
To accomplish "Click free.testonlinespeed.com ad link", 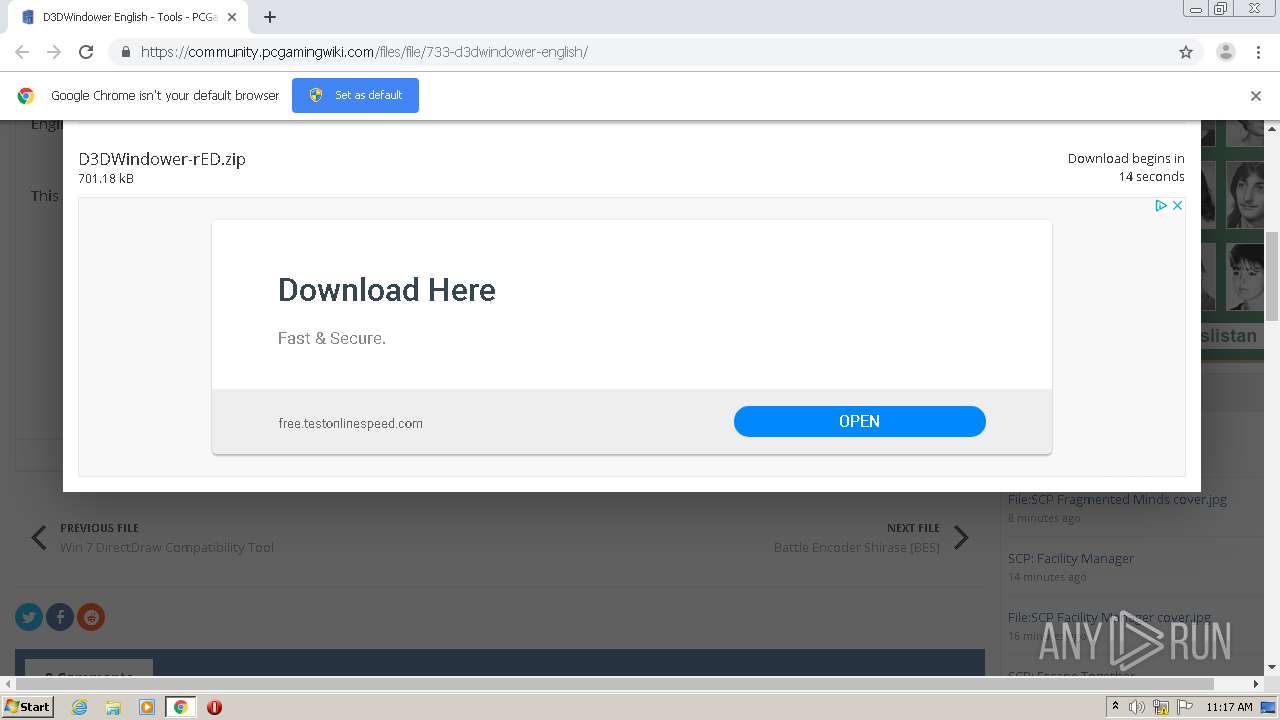I will [351, 423].
